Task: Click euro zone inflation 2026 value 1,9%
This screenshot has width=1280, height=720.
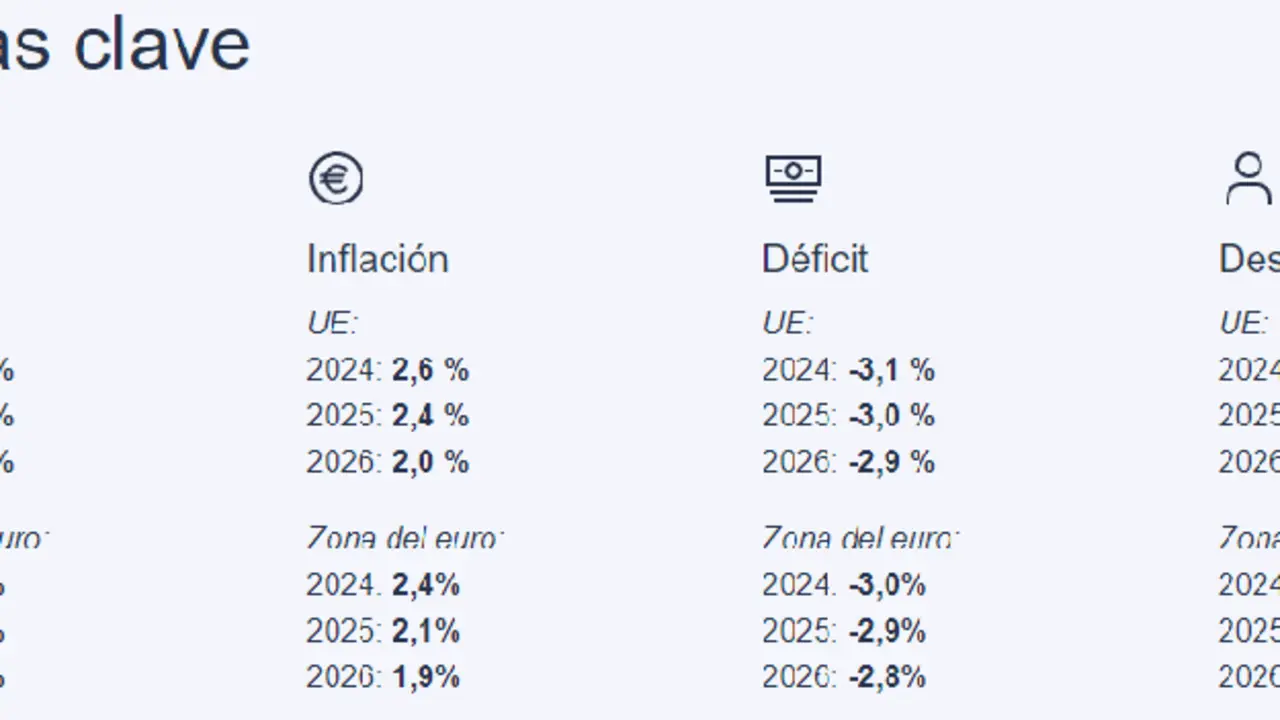Action: tap(426, 677)
